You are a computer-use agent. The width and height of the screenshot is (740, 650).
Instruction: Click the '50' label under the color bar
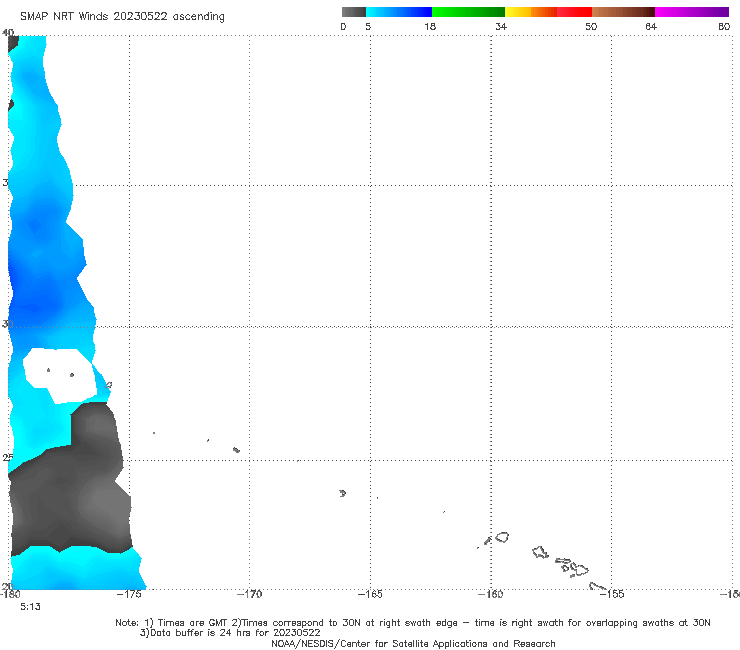click(x=591, y=26)
